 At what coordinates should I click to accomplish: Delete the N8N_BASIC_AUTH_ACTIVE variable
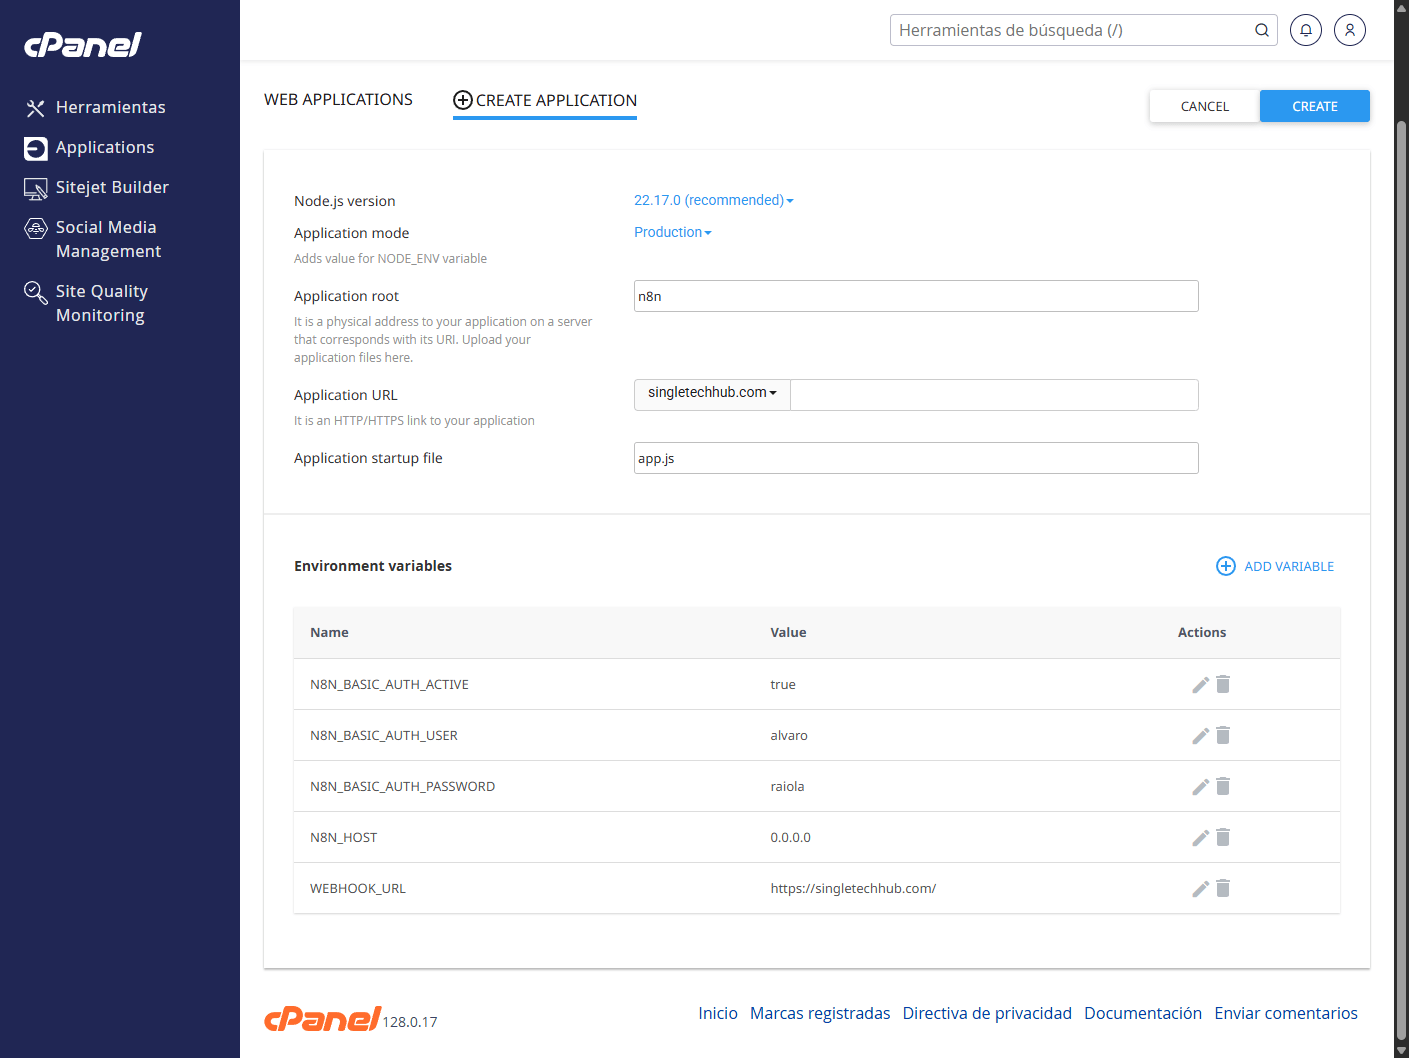[1223, 684]
